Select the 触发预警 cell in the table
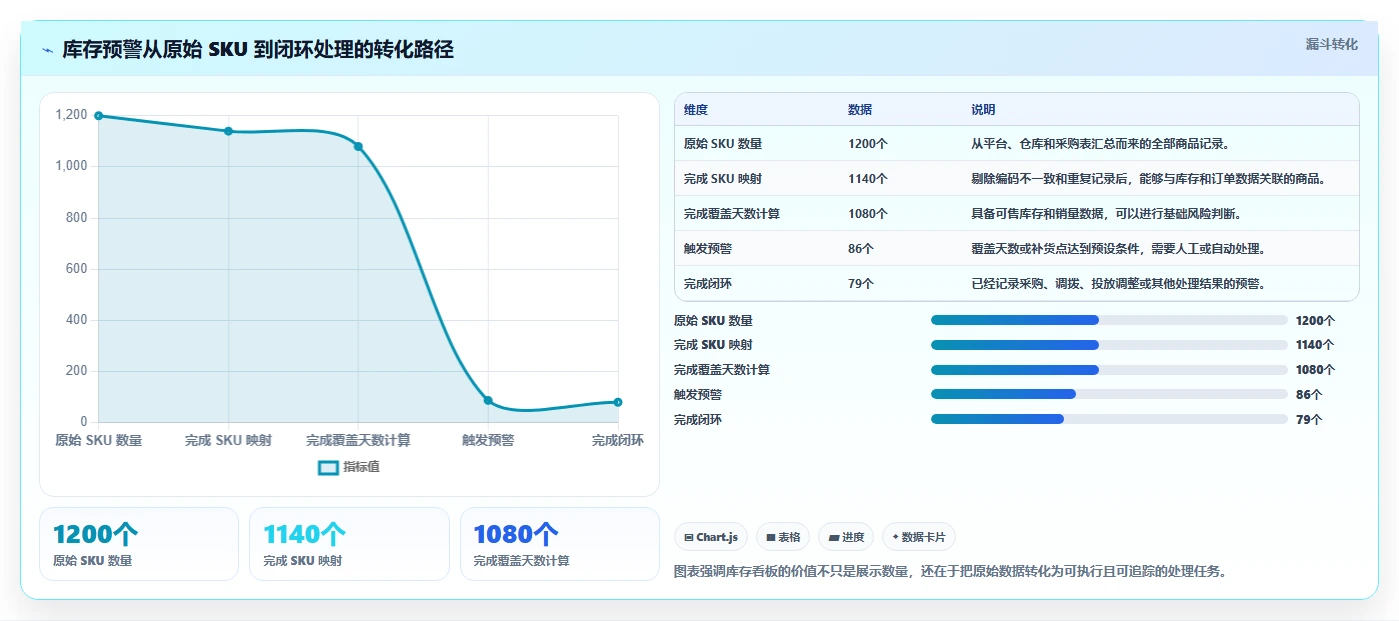The width and height of the screenshot is (1399, 621). (708, 249)
